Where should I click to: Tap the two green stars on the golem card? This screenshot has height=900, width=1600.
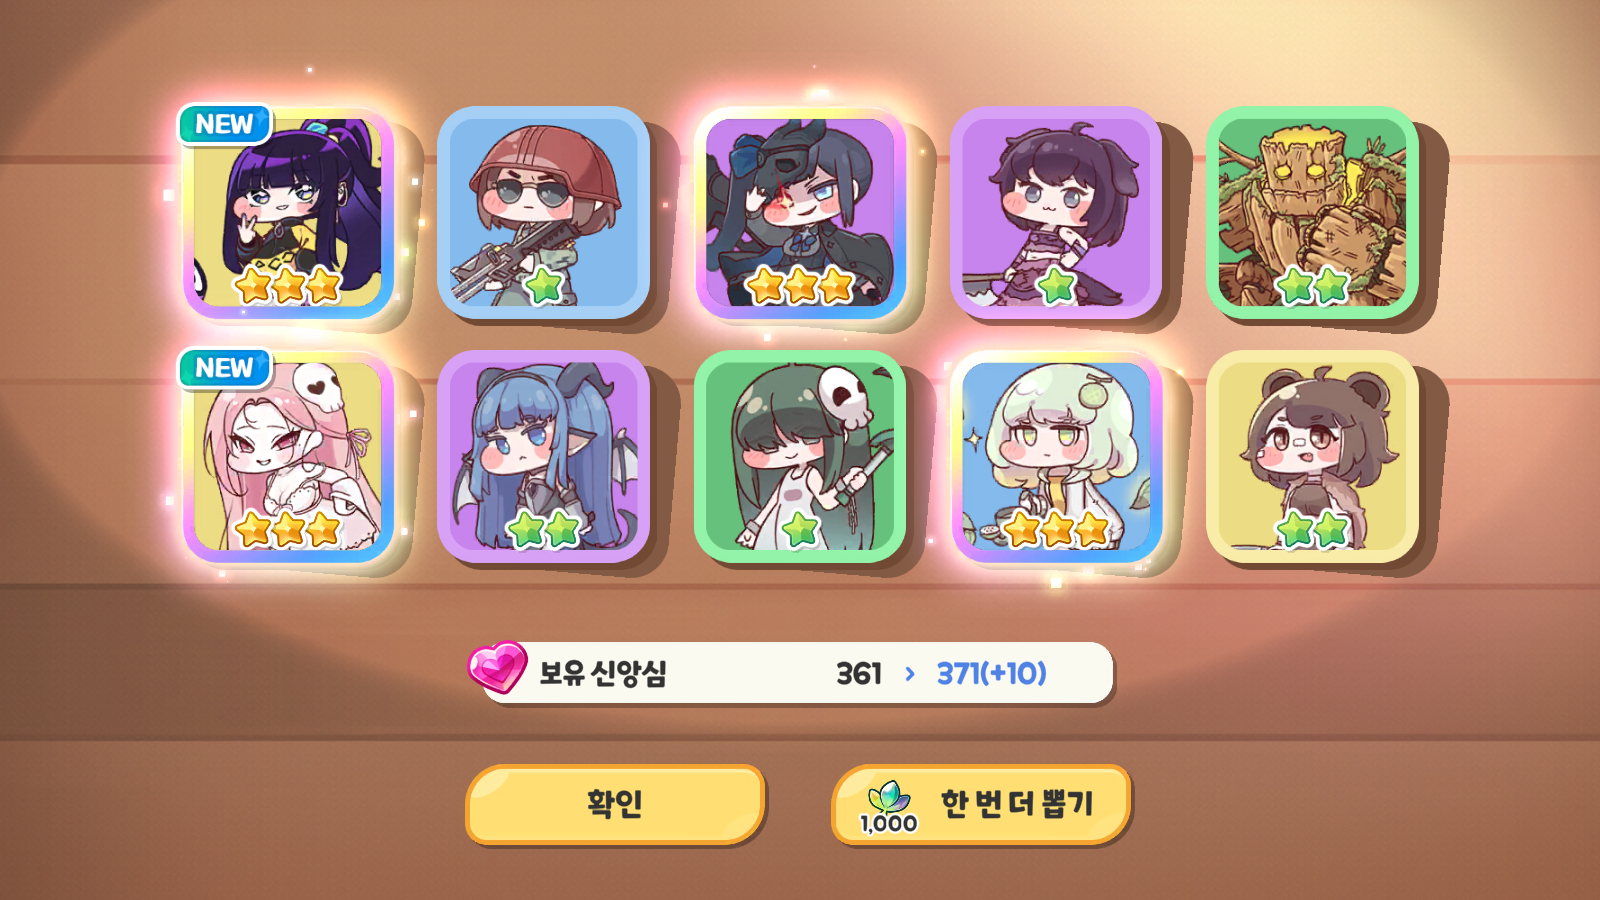click(x=1312, y=286)
